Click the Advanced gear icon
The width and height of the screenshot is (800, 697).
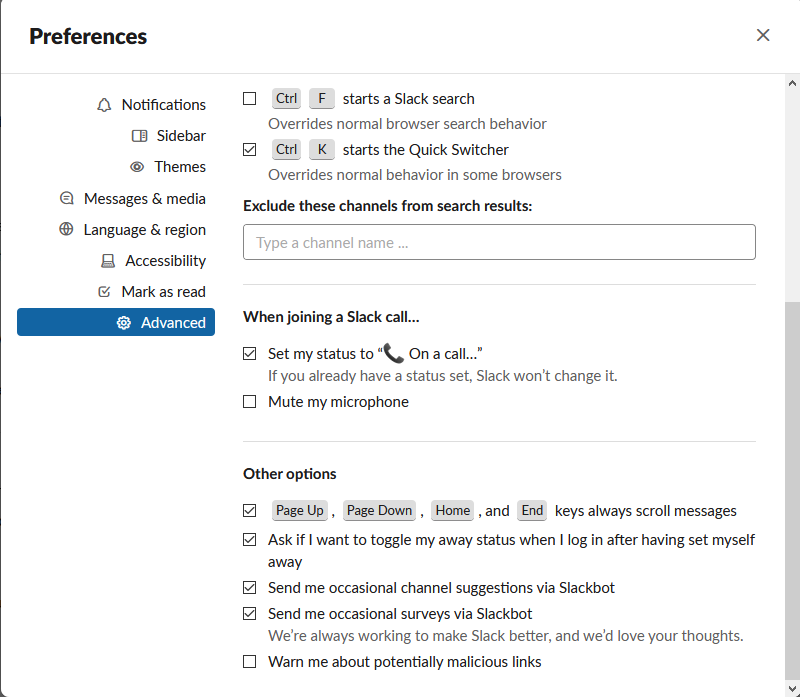pyautogui.click(x=123, y=322)
